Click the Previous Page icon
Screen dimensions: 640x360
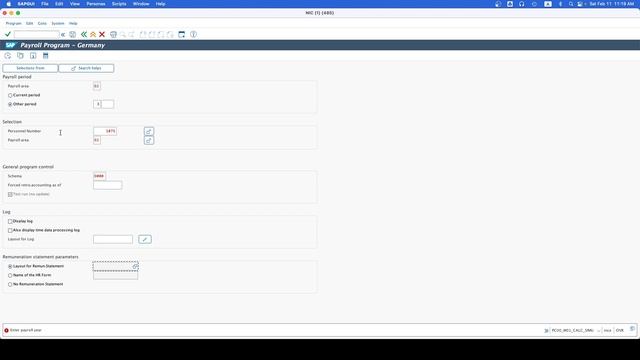coord(152,35)
